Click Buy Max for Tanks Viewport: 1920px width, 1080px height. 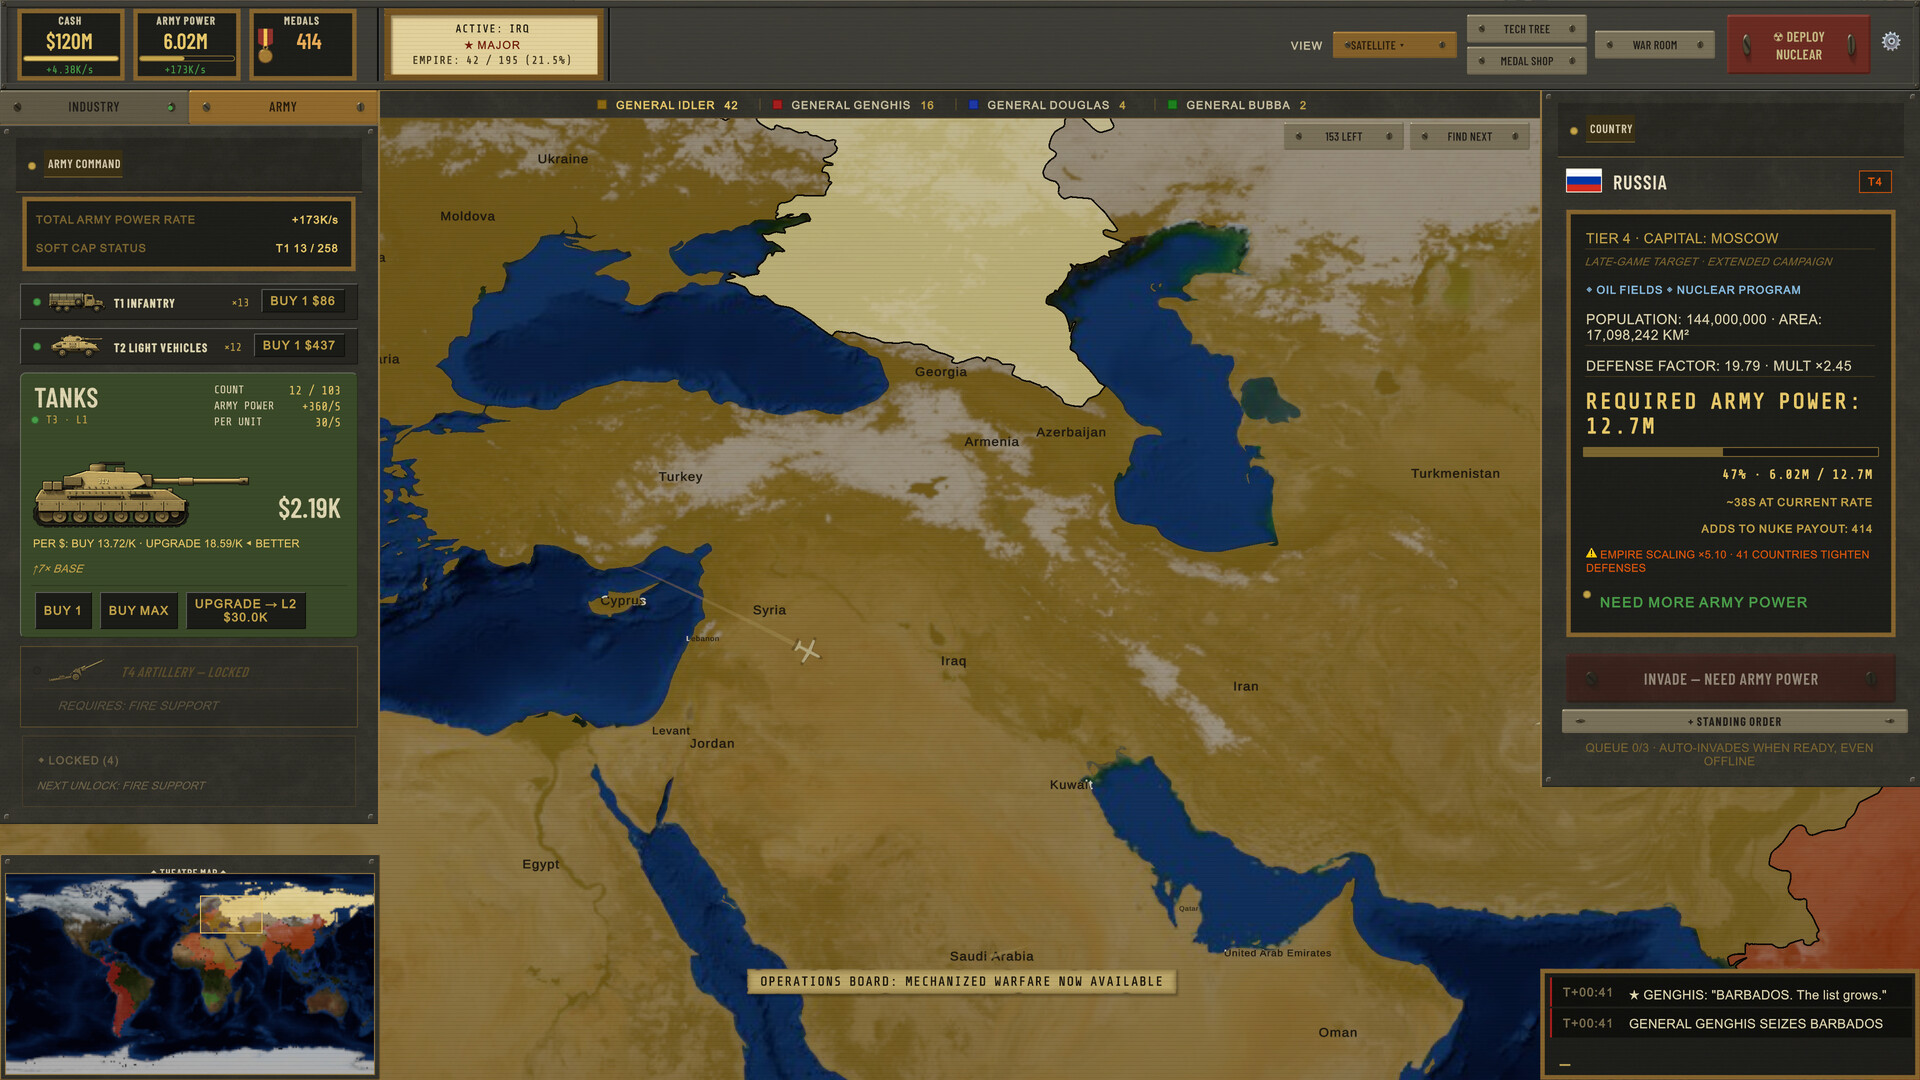(x=138, y=611)
